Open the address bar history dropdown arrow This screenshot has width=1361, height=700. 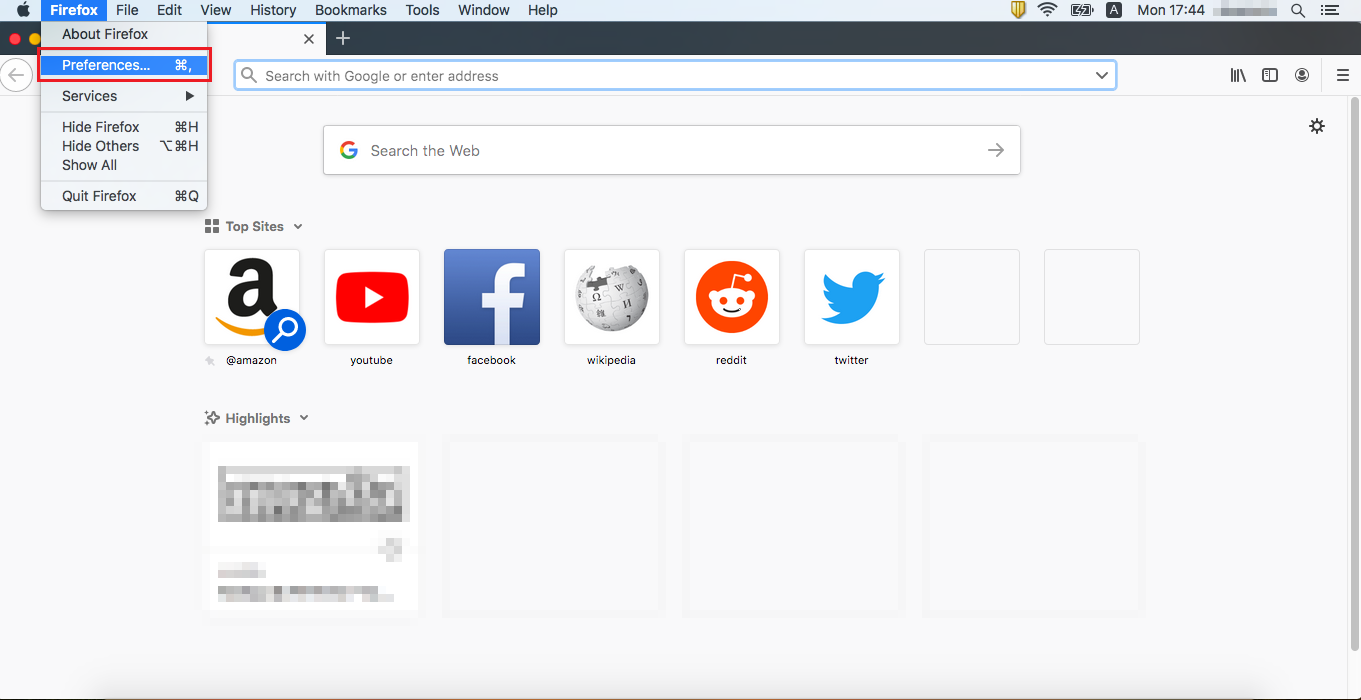click(x=1102, y=74)
